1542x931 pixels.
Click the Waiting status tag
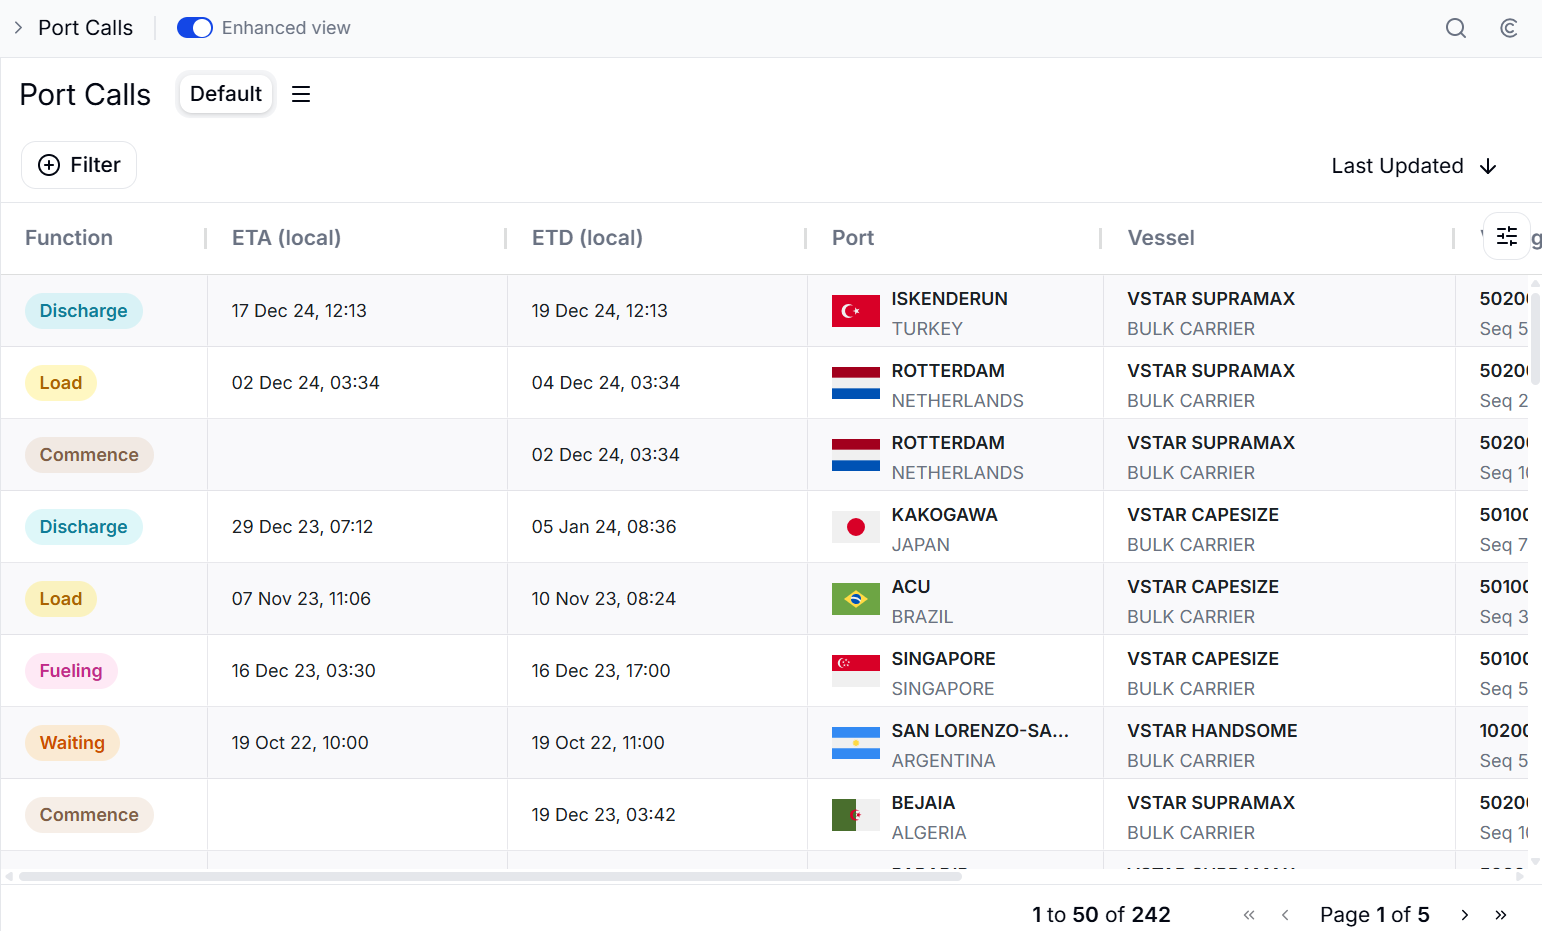point(72,743)
